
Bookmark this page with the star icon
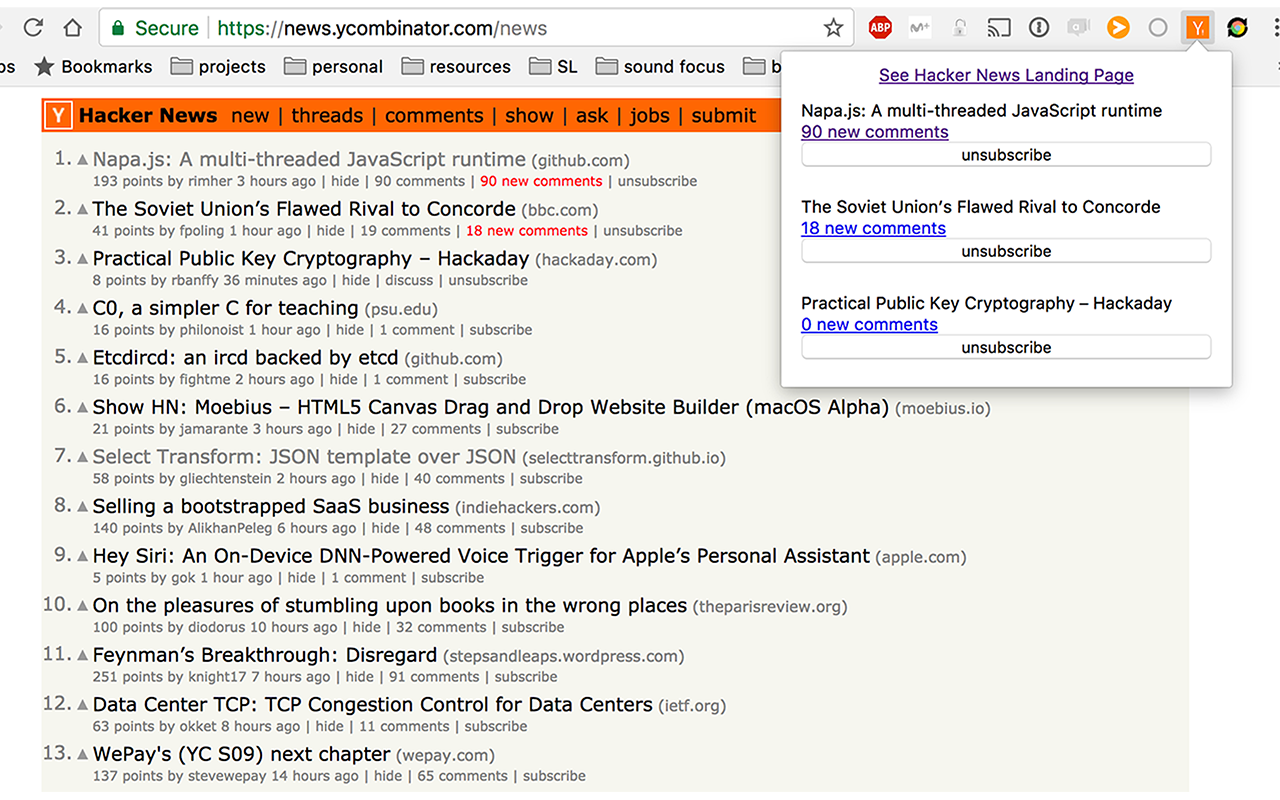(x=833, y=28)
